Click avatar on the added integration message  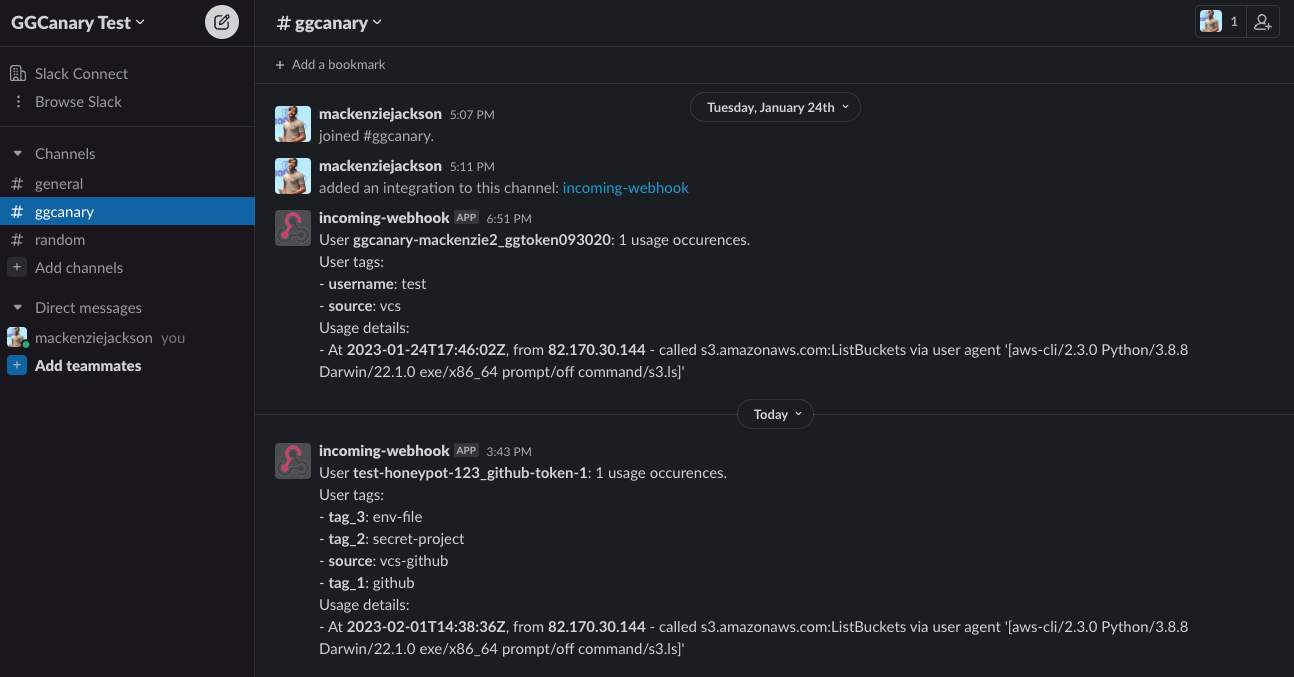[293, 176]
